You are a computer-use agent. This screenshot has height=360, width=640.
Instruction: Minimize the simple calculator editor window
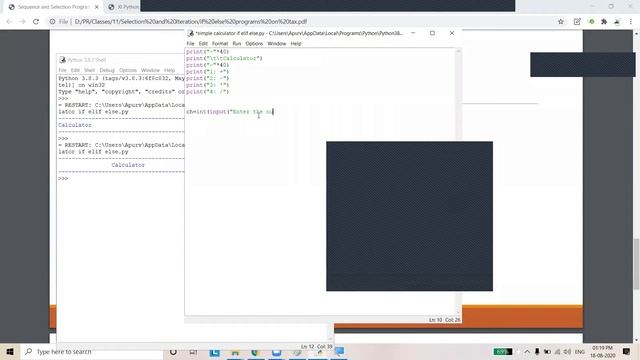click(x=413, y=33)
